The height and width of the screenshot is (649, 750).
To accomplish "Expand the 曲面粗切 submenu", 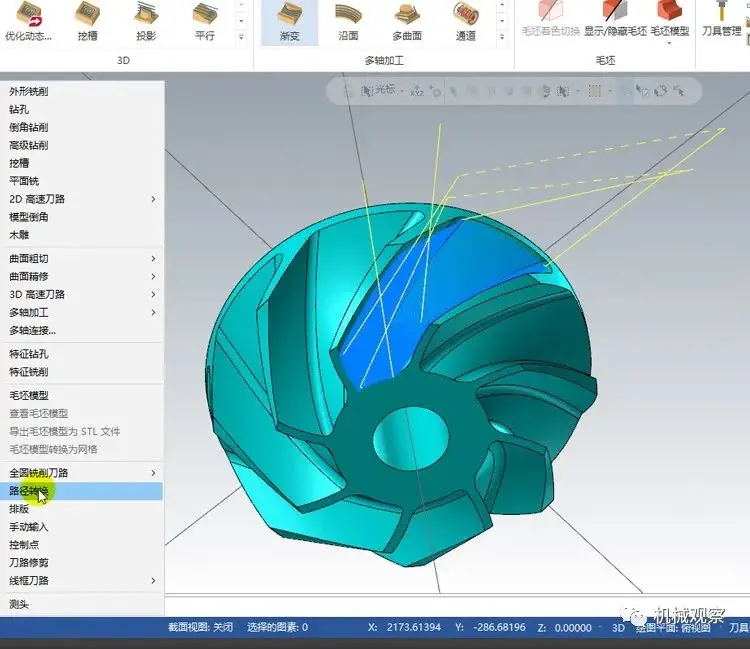I will point(82,259).
